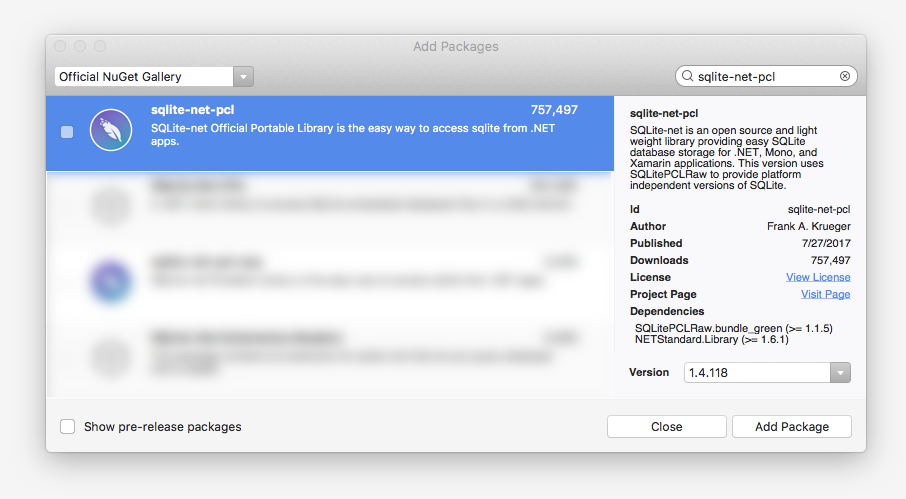
Task: Click the blurred gray icon of second result
Action: 111,206
